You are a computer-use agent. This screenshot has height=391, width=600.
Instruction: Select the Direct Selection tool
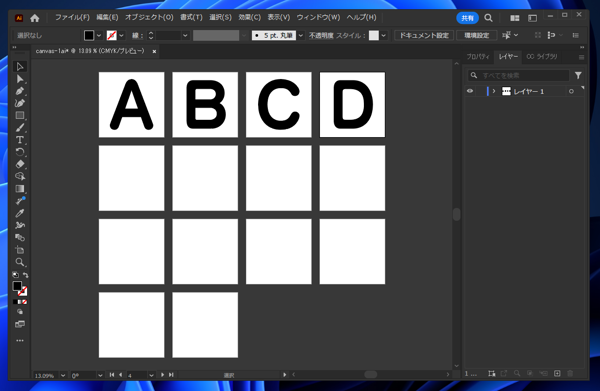pos(20,79)
